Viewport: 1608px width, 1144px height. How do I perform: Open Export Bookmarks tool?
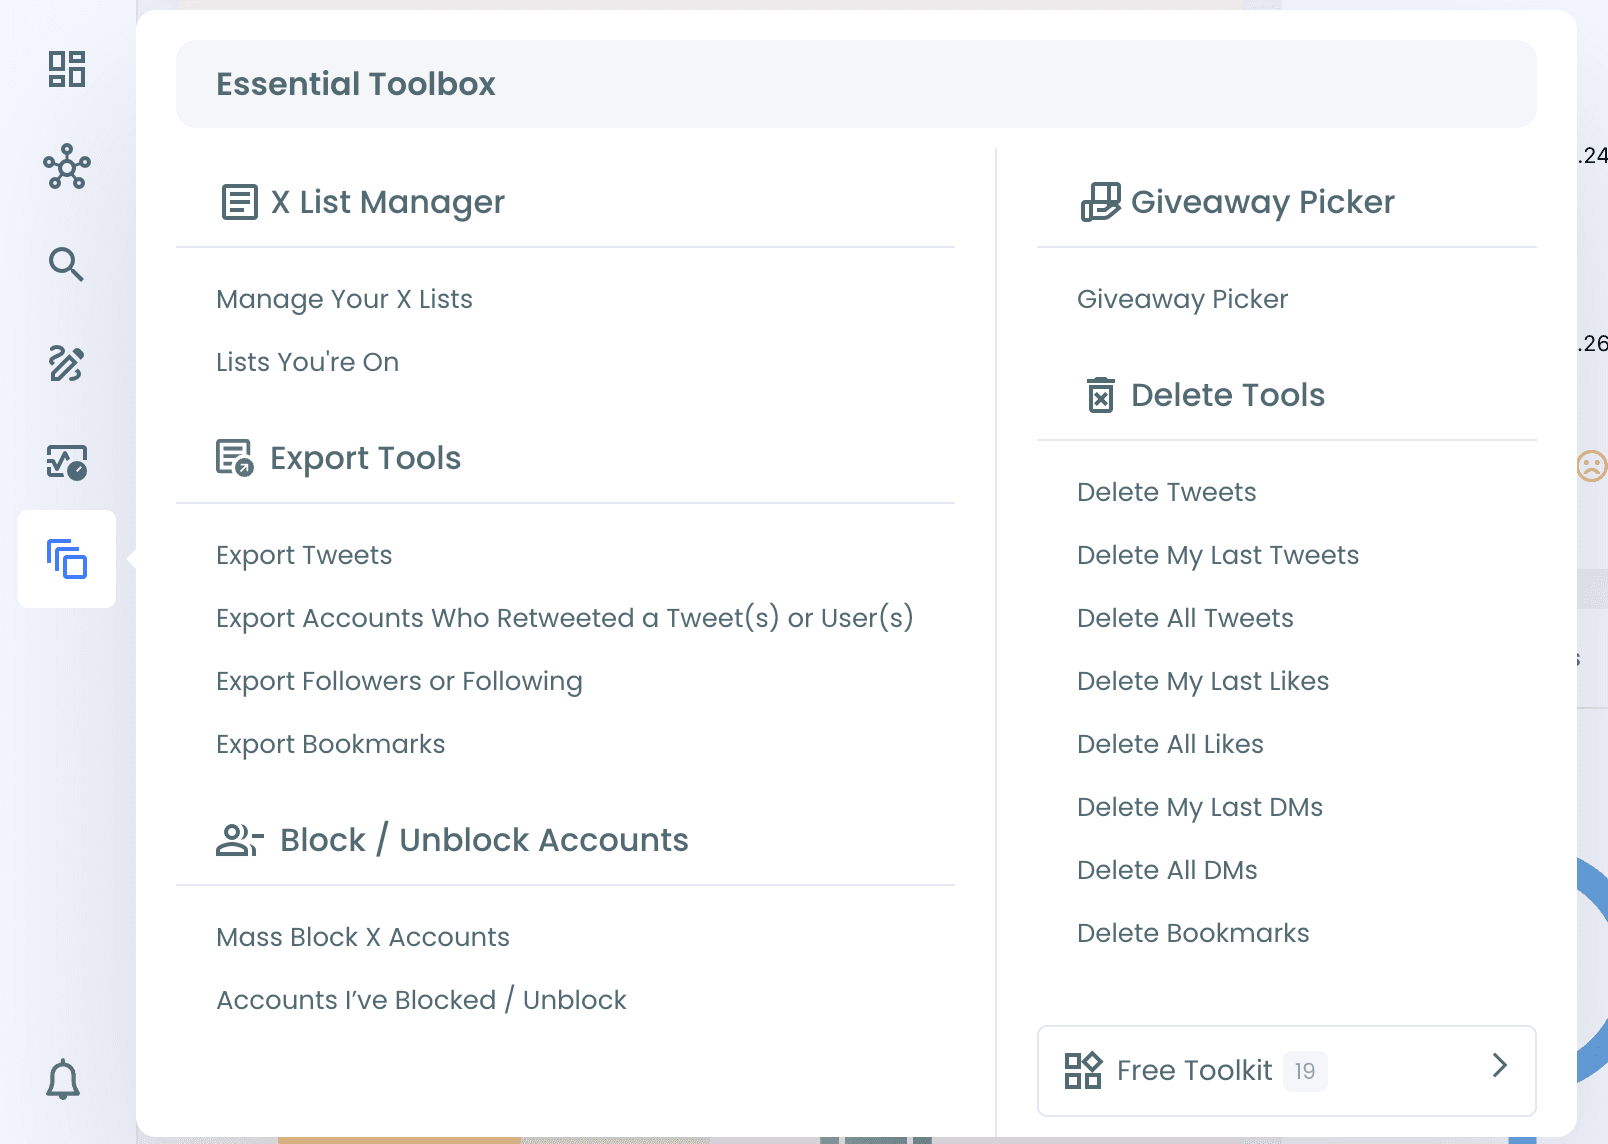pos(331,744)
